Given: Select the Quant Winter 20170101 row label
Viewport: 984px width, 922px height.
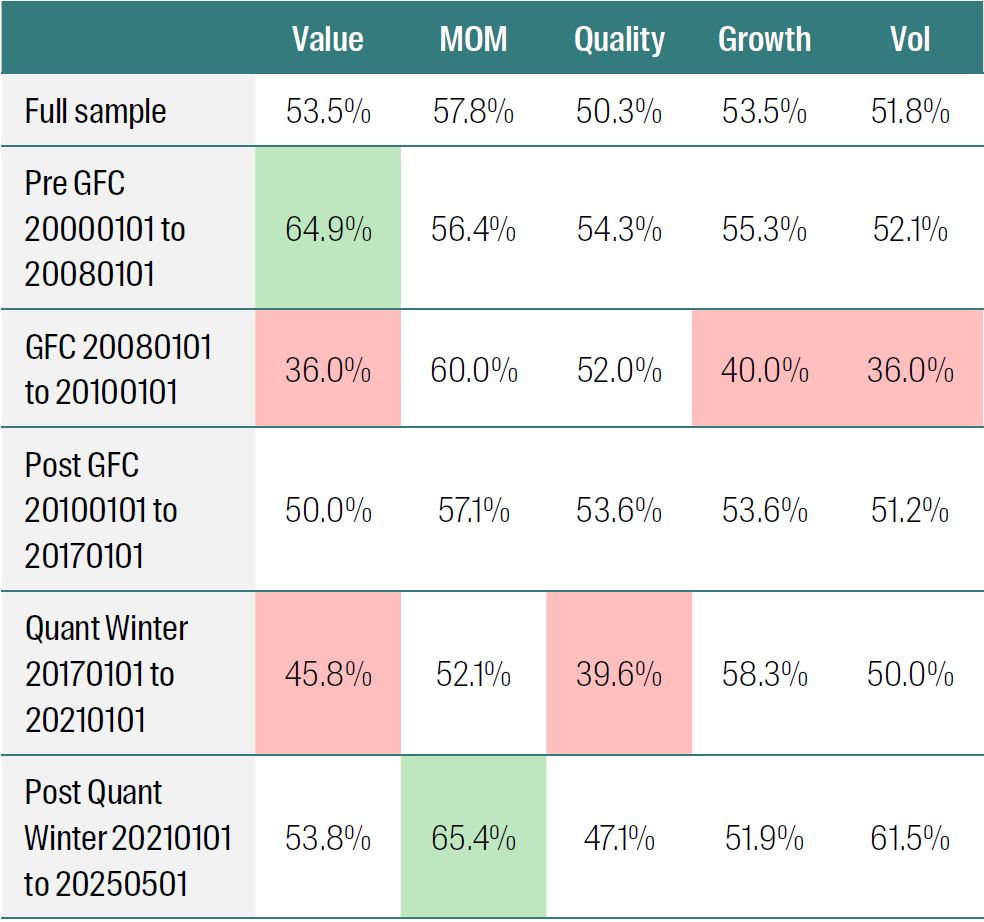Looking at the screenshot, I should coord(107,674).
